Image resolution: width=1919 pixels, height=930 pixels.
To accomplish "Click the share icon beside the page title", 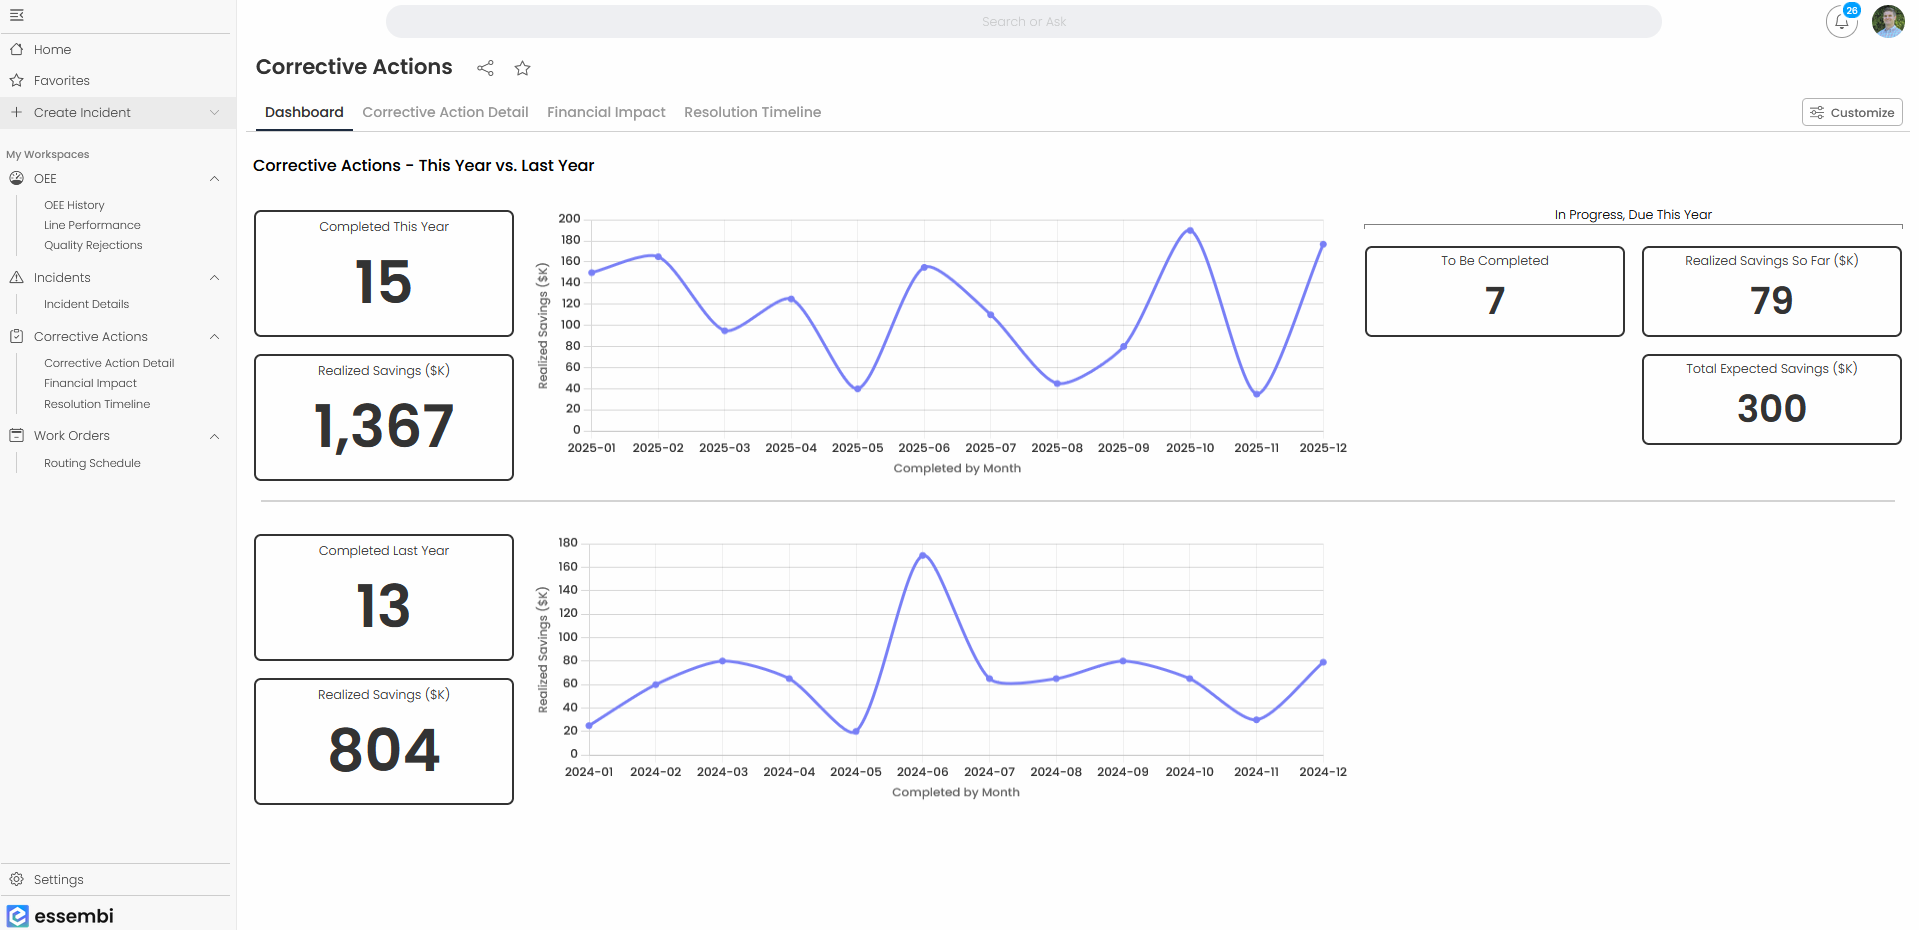I will [485, 68].
